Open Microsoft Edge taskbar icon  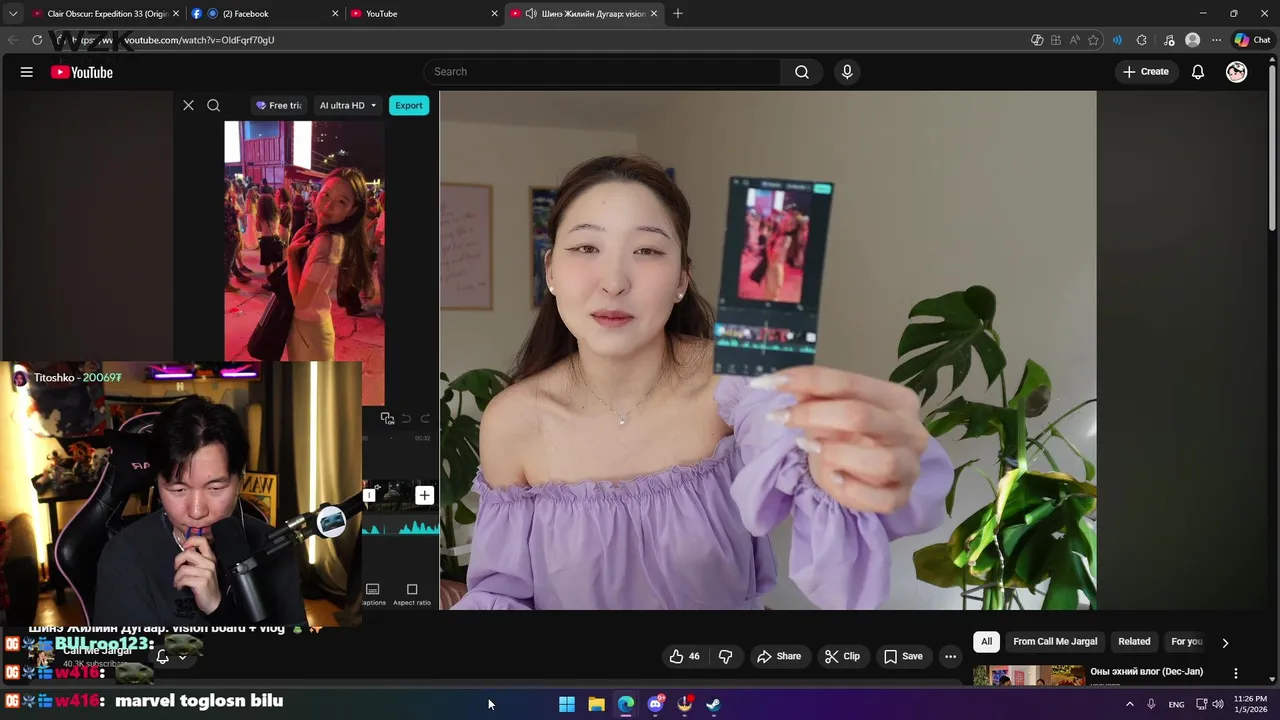pos(626,704)
